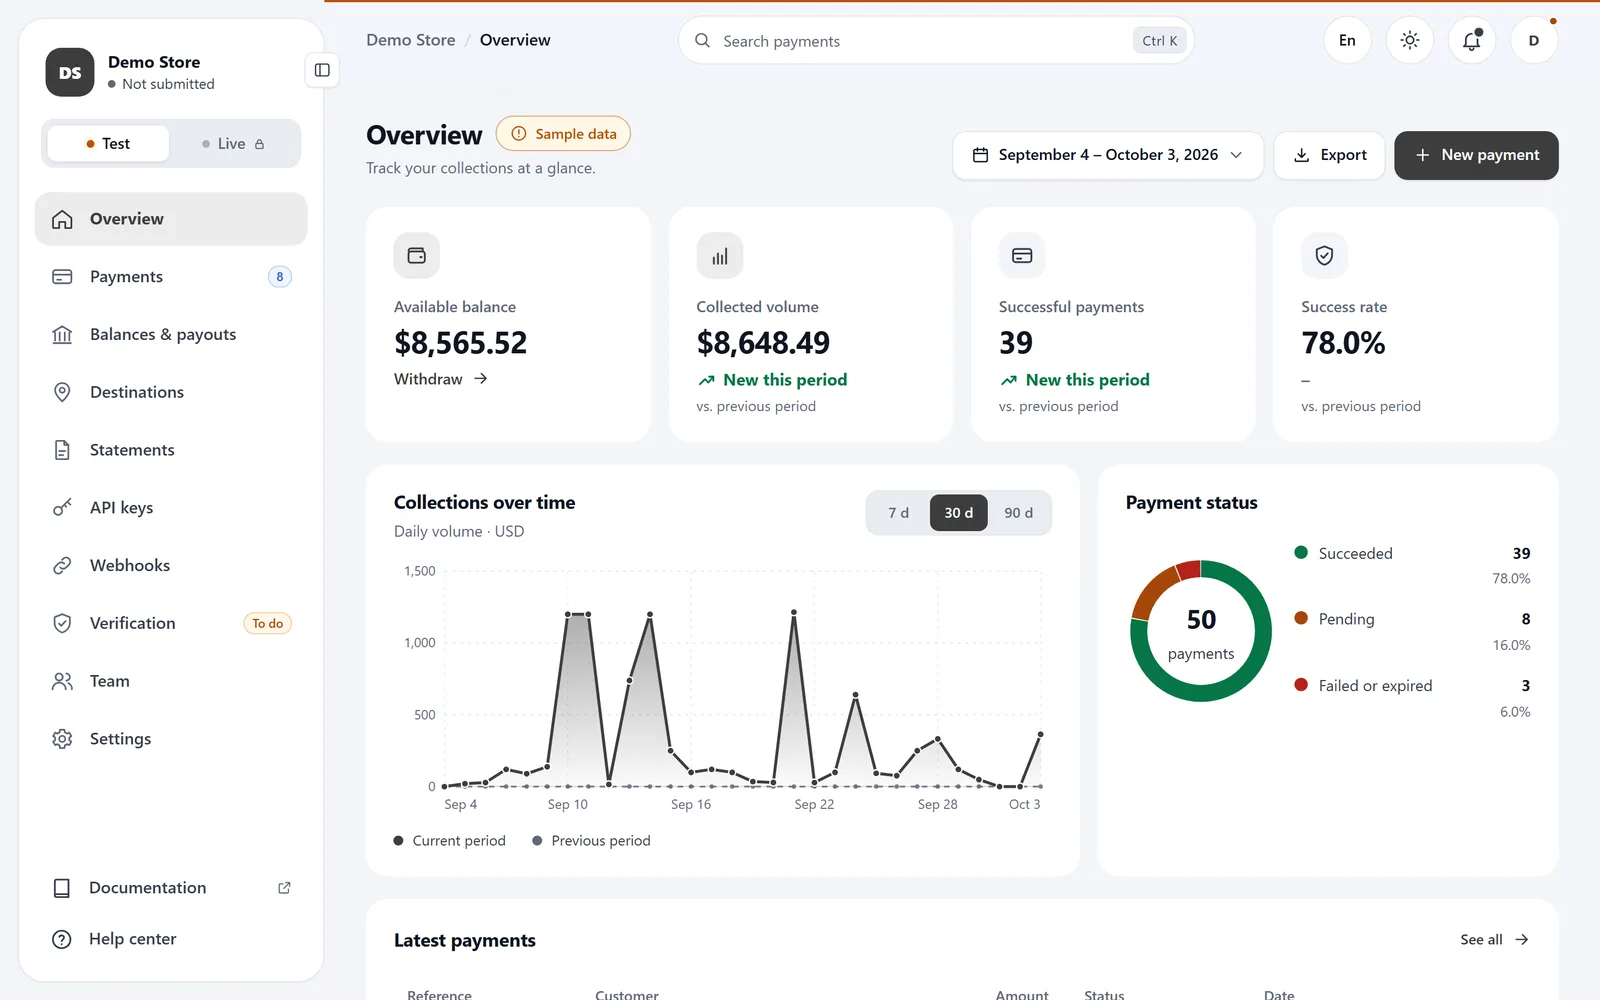The width and height of the screenshot is (1600, 1000).
Task: Open the Overview sidebar item
Action: coord(171,219)
